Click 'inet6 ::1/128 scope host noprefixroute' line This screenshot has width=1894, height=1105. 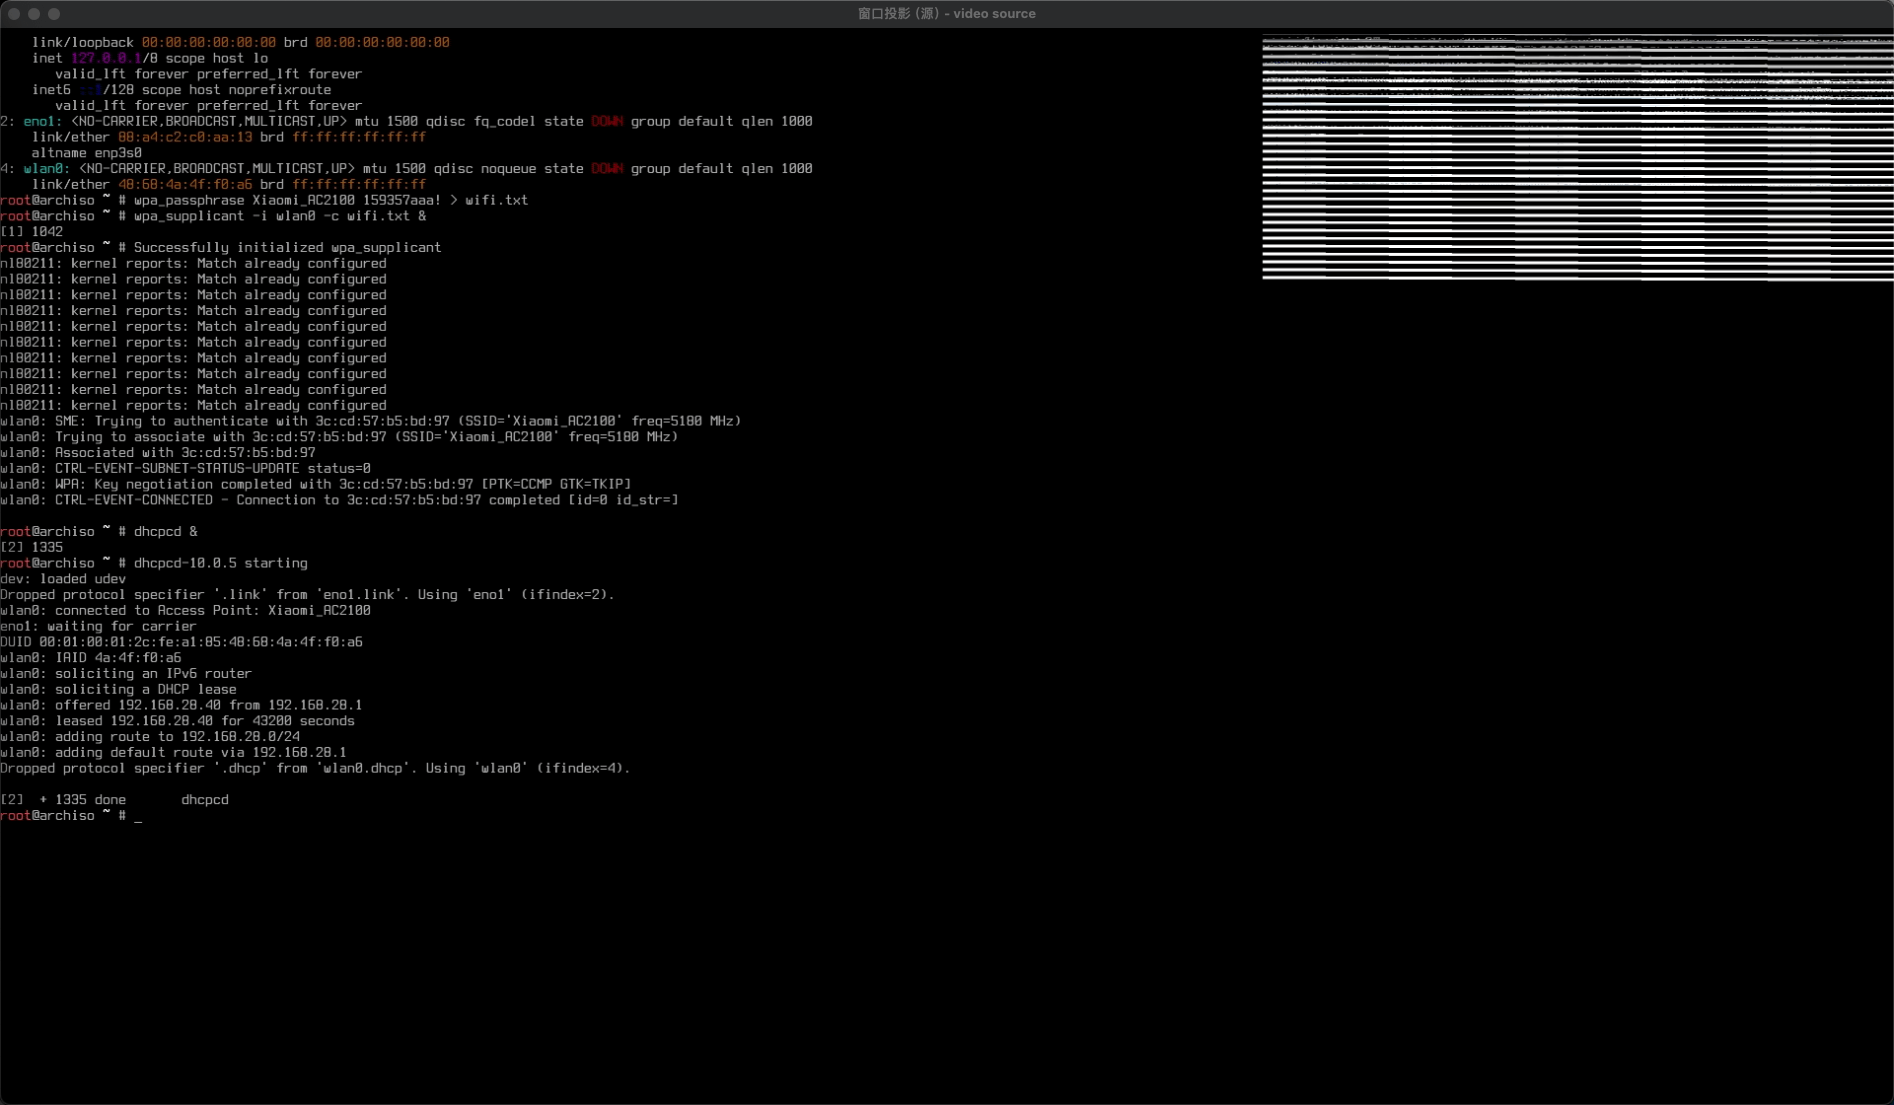pyautogui.click(x=181, y=90)
